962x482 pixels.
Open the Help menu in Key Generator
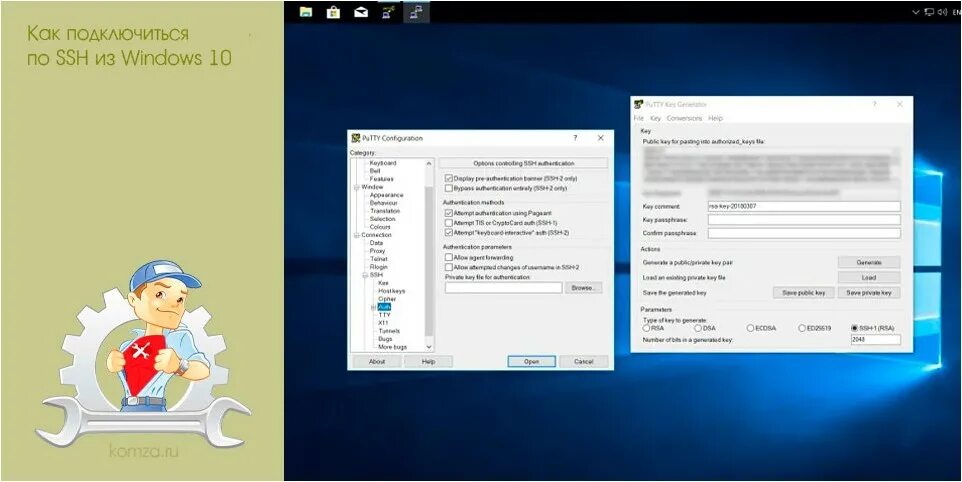[715, 118]
